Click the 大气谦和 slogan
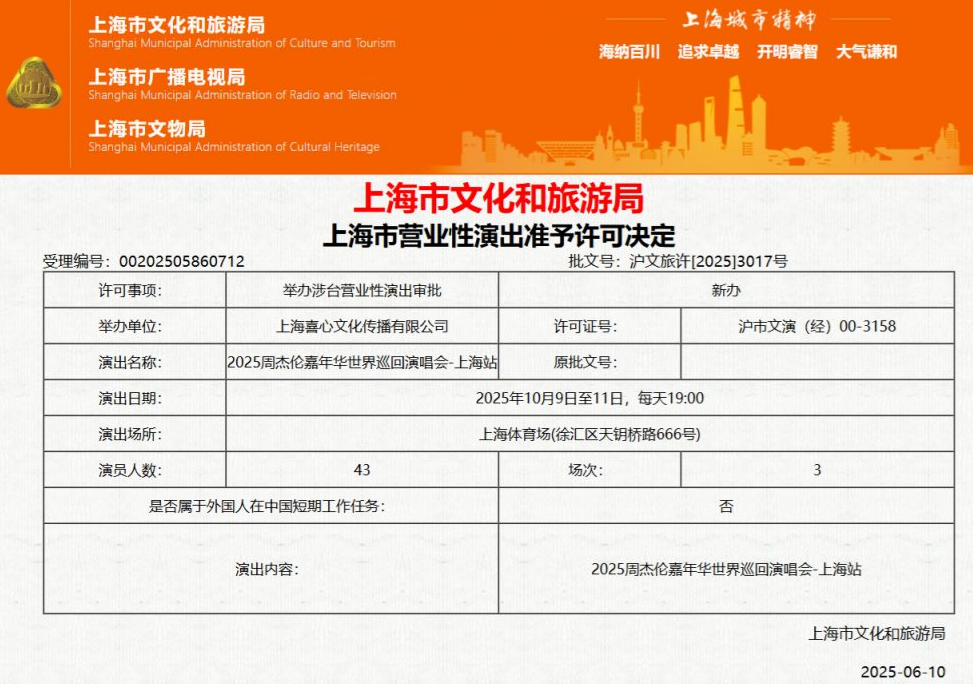973x684 pixels. [866, 52]
